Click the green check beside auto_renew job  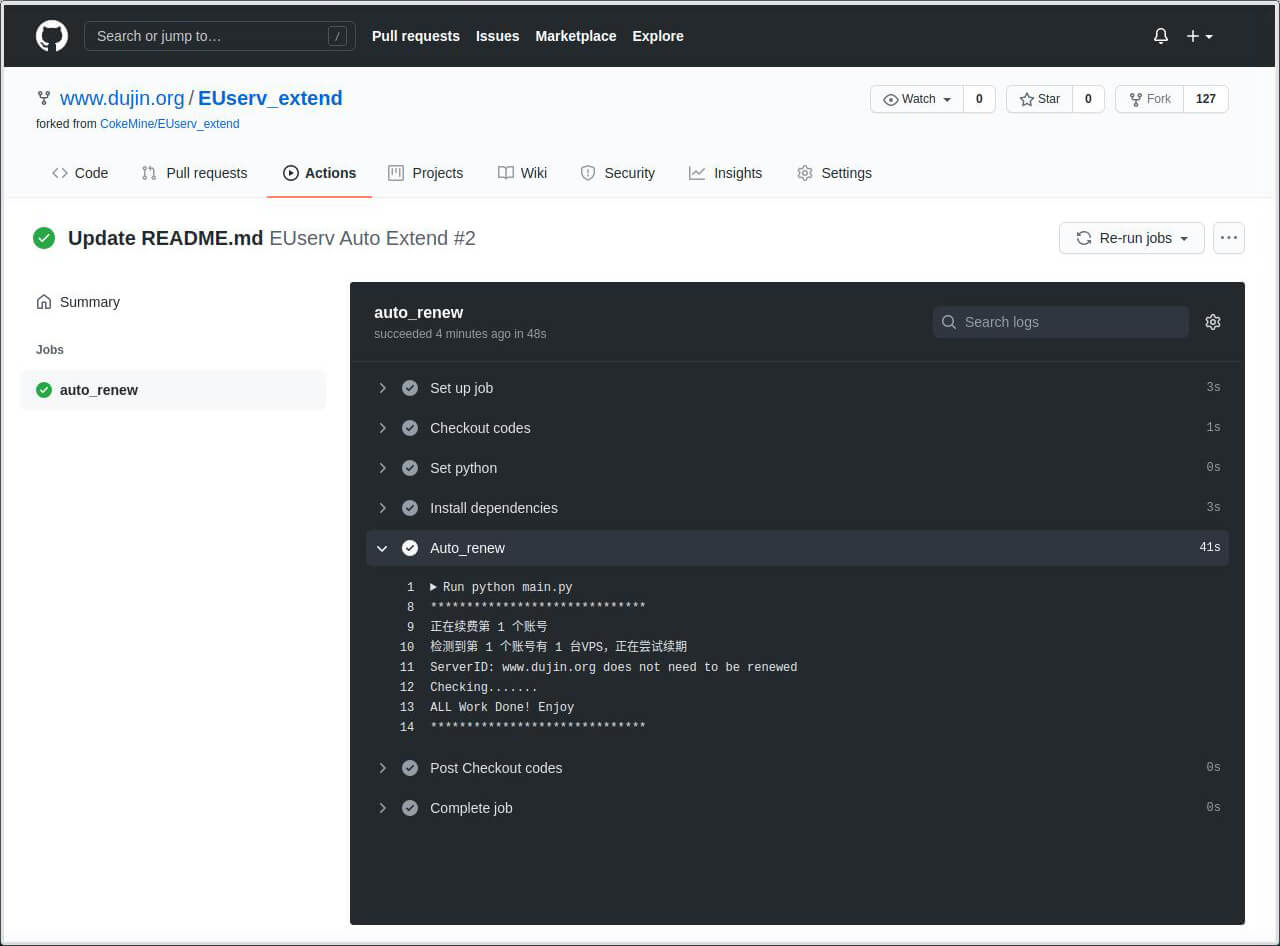pos(44,390)
